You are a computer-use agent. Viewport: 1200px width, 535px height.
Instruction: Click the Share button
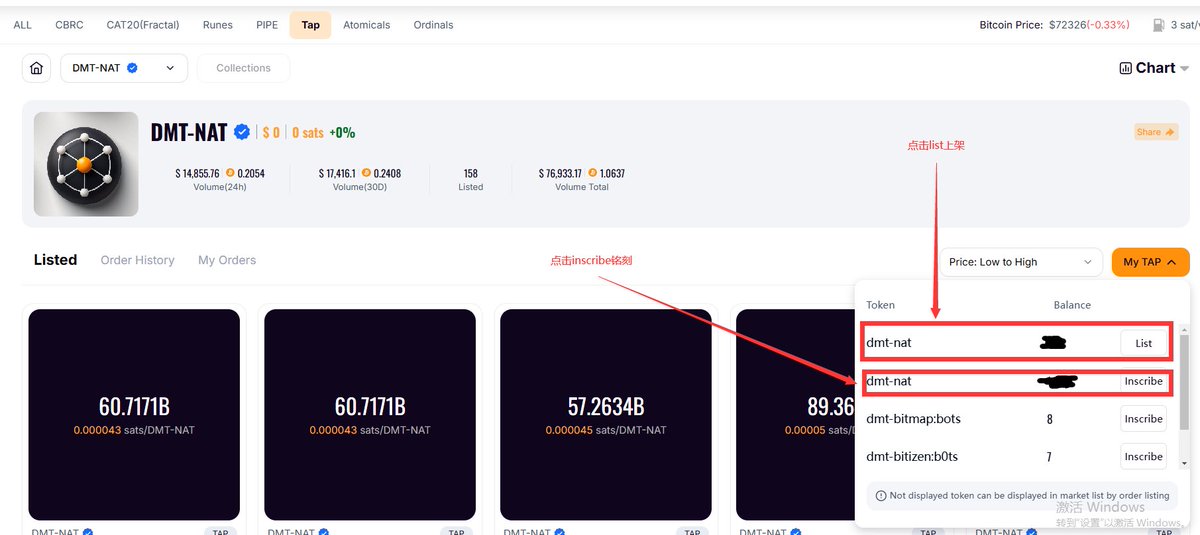coord(1156,132)
